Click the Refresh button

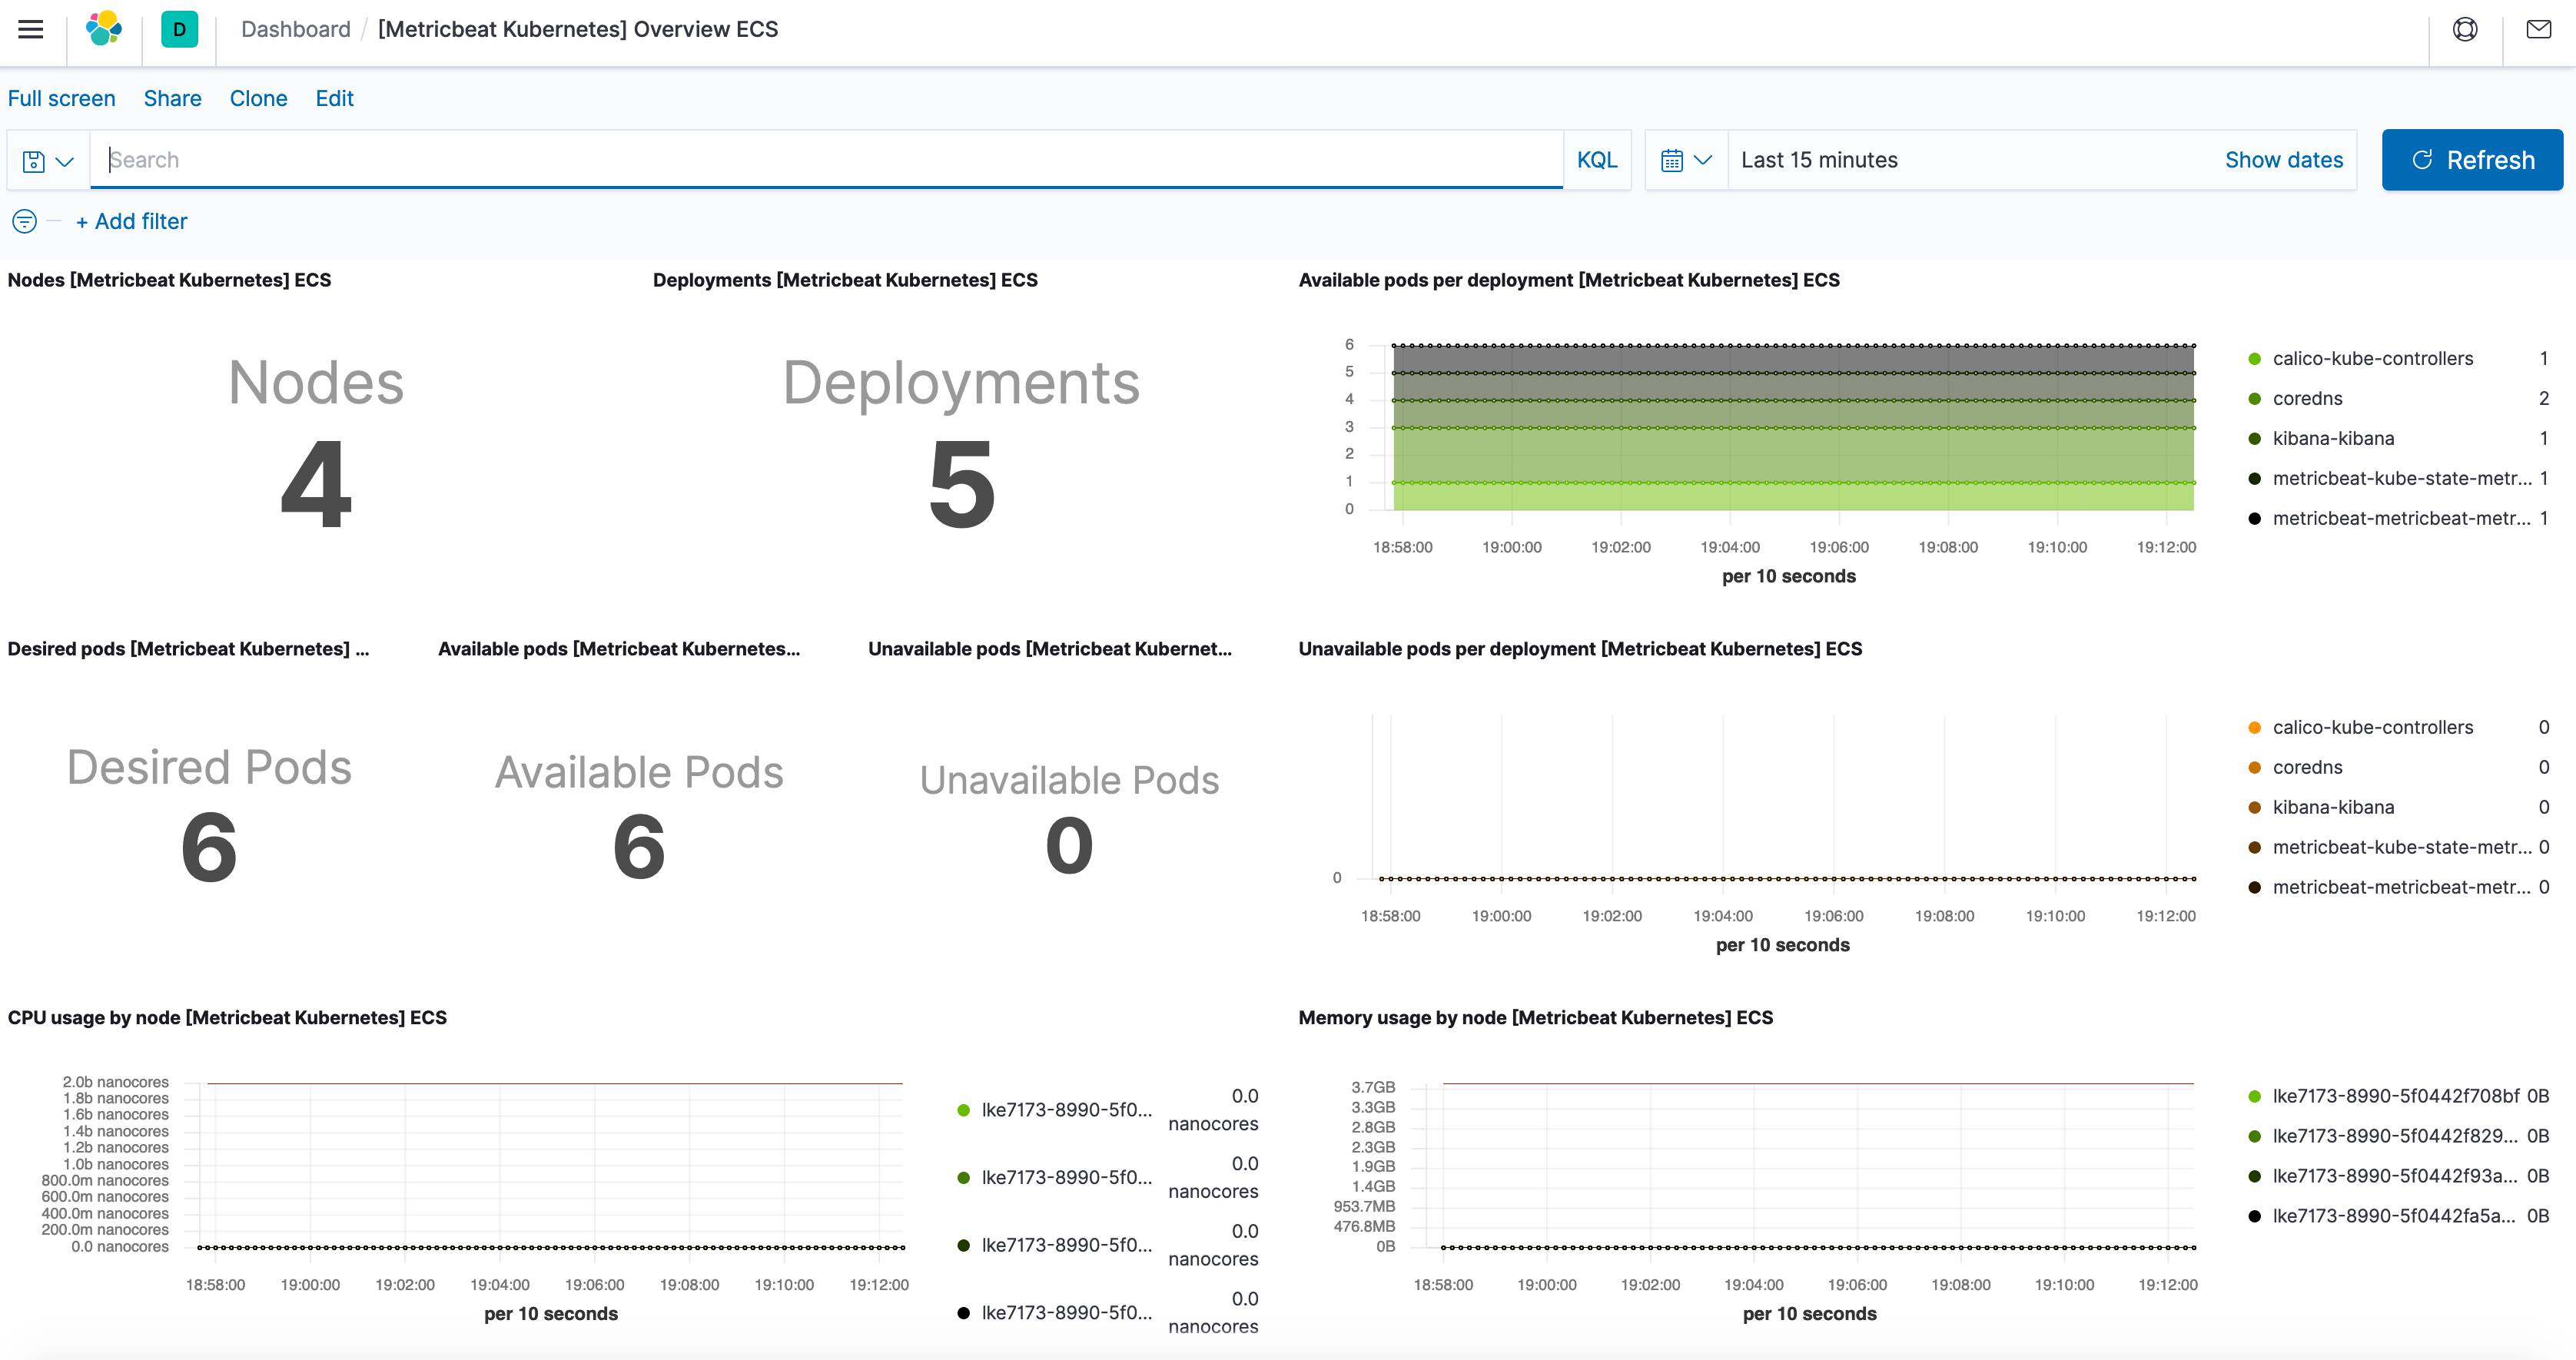2472,159
